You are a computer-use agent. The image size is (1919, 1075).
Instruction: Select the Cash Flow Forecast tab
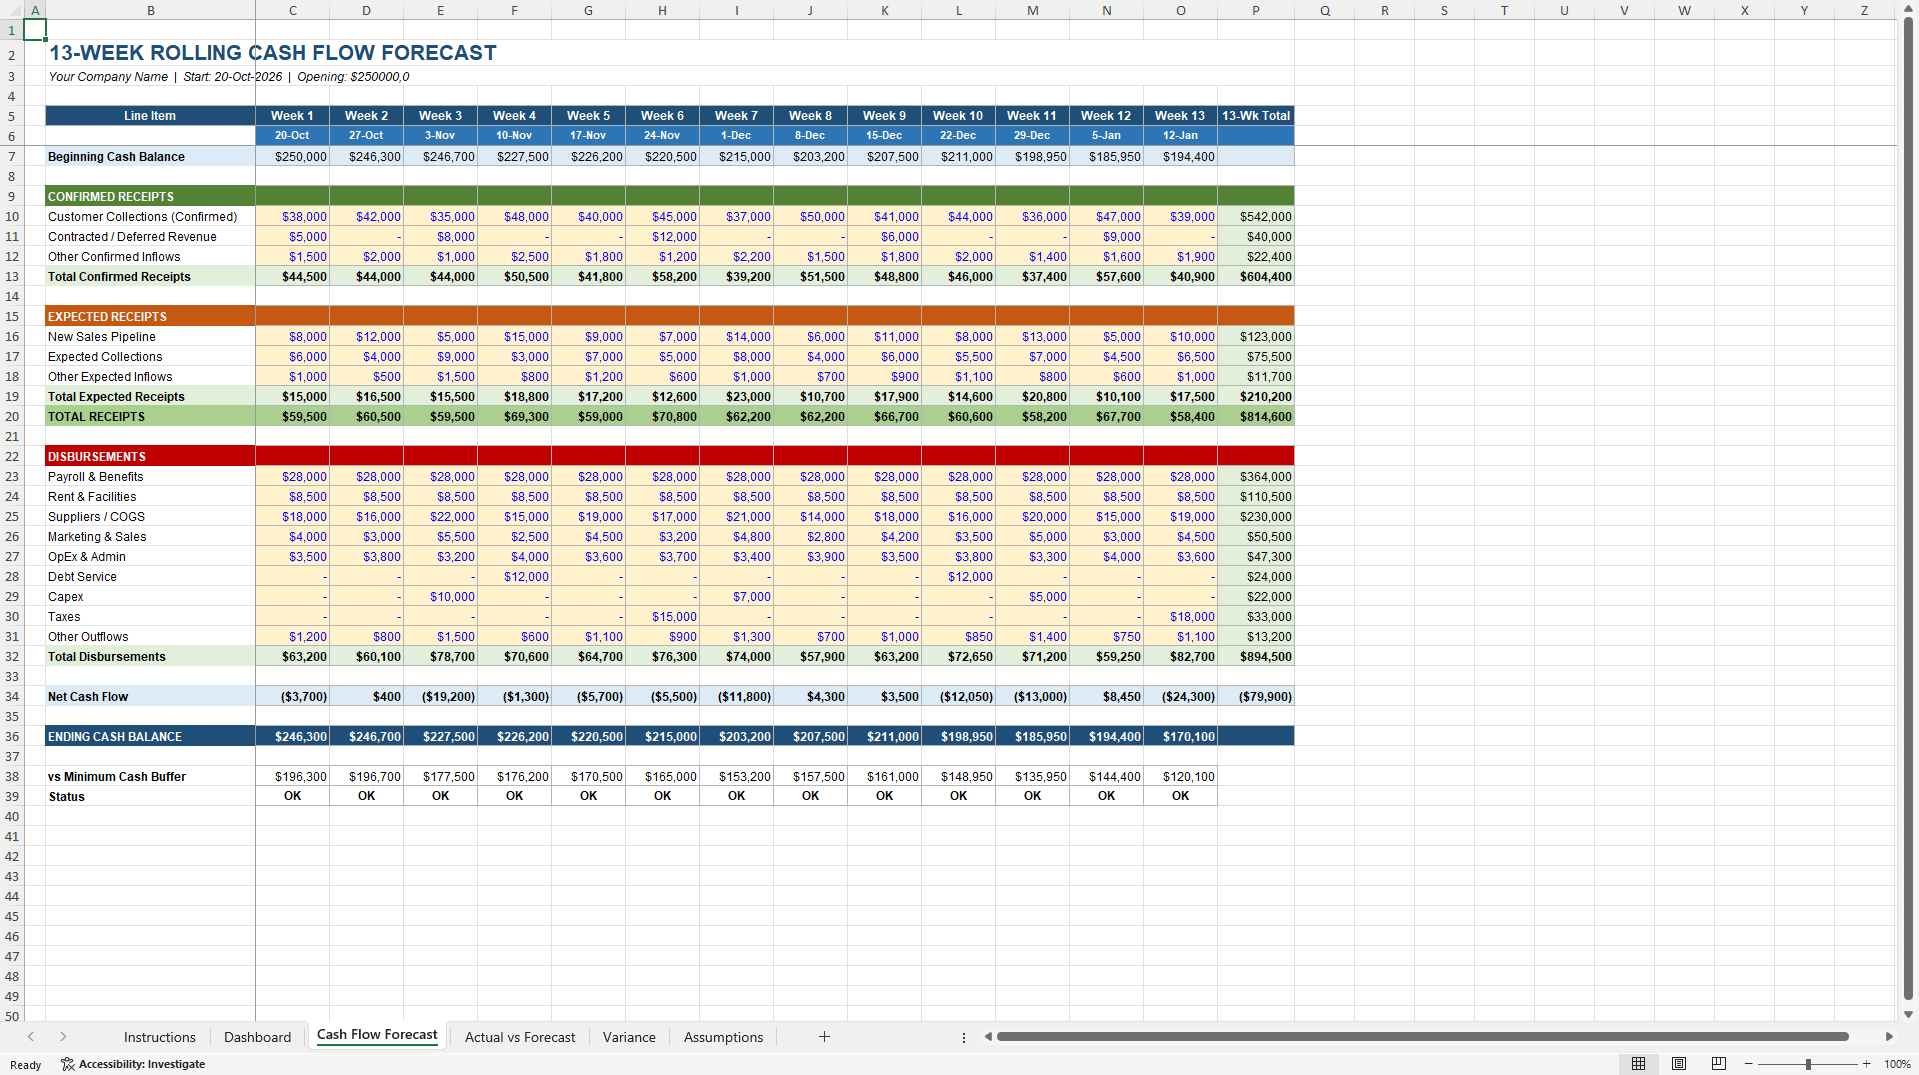[x=377, y=1036]
